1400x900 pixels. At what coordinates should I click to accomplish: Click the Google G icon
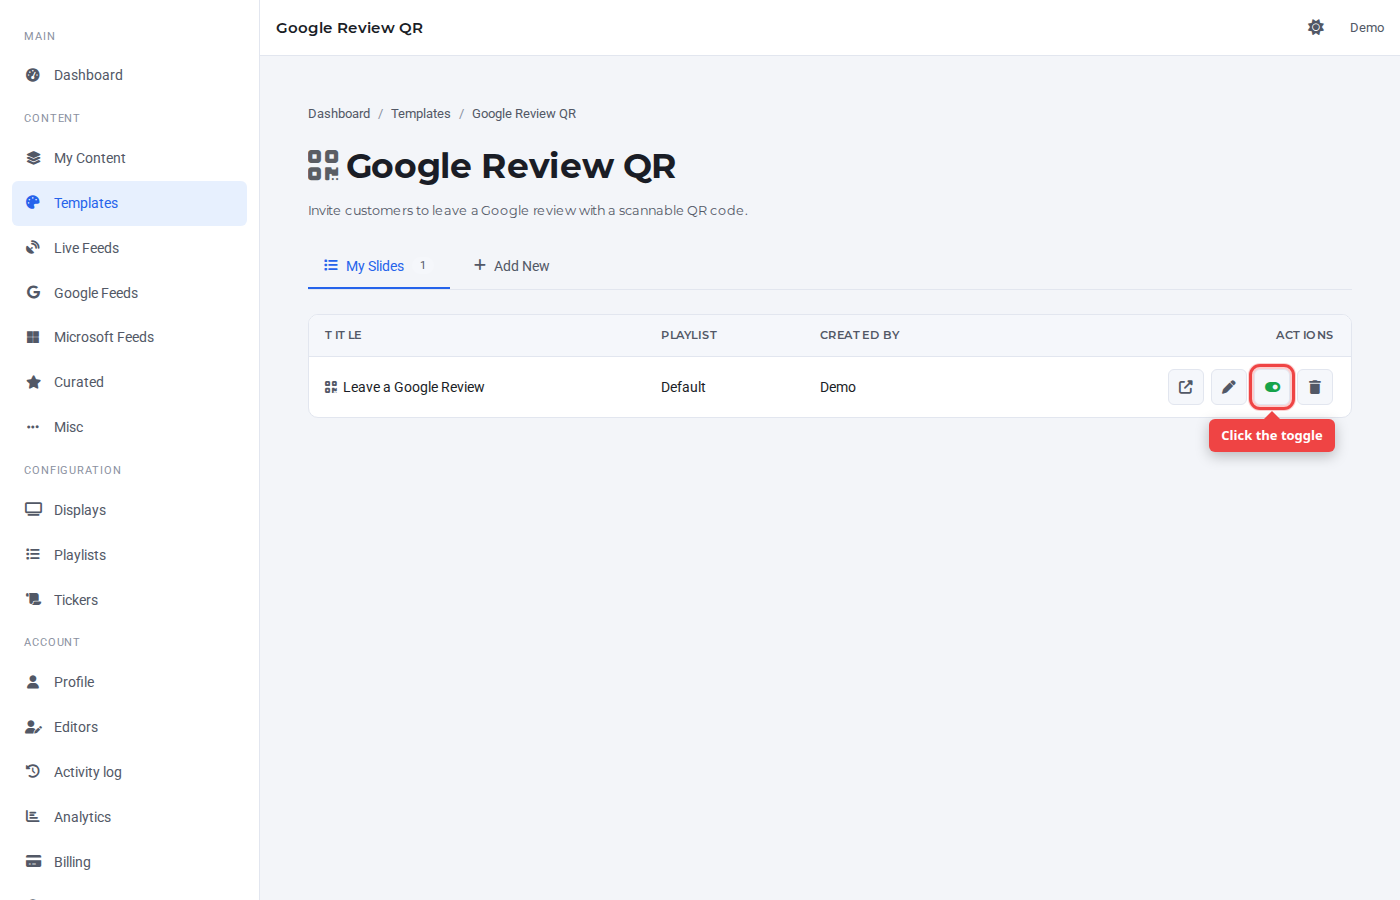coord(33,293)
